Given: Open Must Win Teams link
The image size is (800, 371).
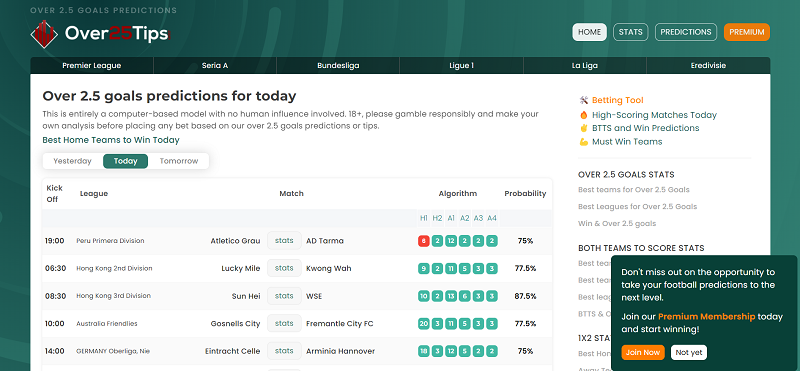Looking at the screenshot, I should (x=627, y=142).
